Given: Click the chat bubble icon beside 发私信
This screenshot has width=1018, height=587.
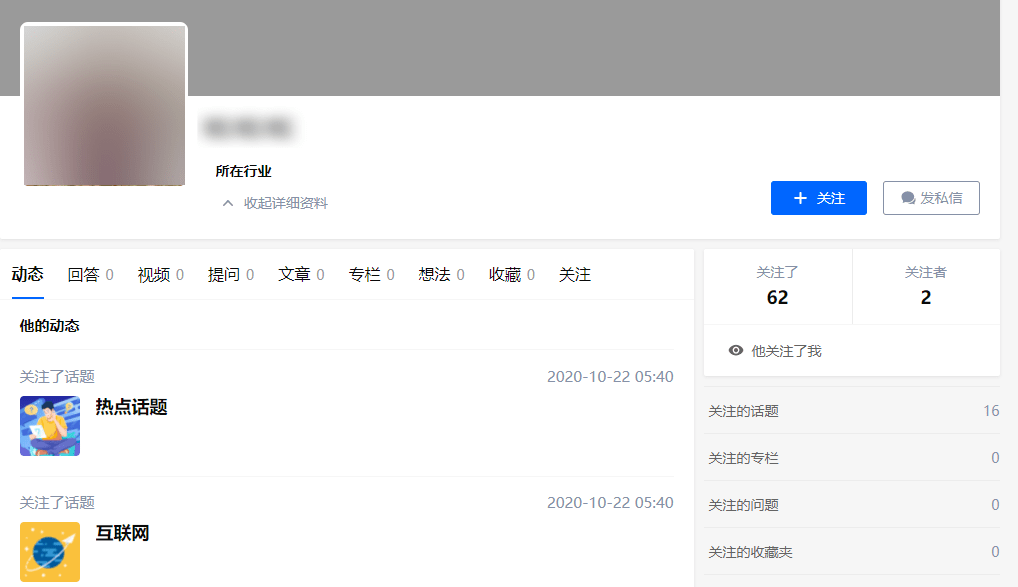Looking at the screenshot, I should pyautogui.click(x=905, y=197).
